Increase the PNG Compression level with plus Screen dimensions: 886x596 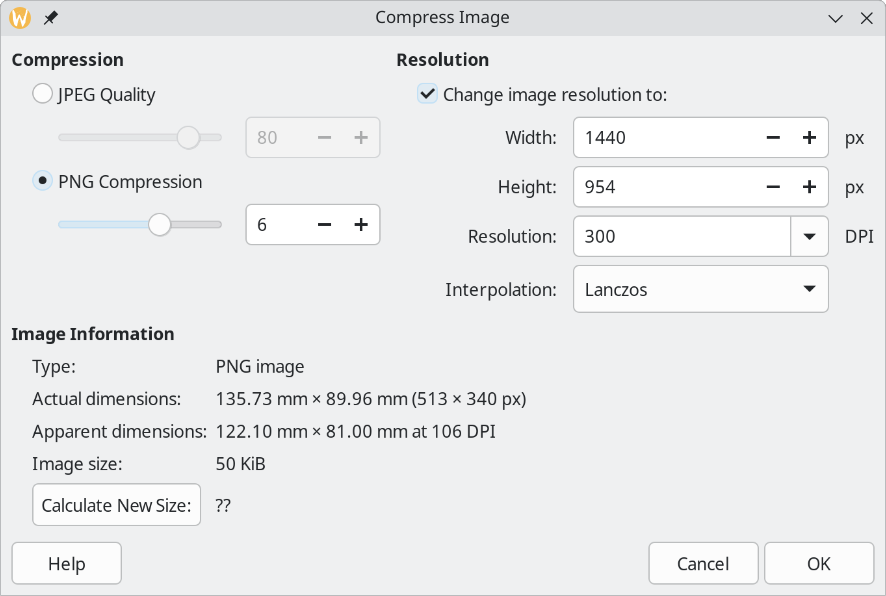(x=361, y=224)
